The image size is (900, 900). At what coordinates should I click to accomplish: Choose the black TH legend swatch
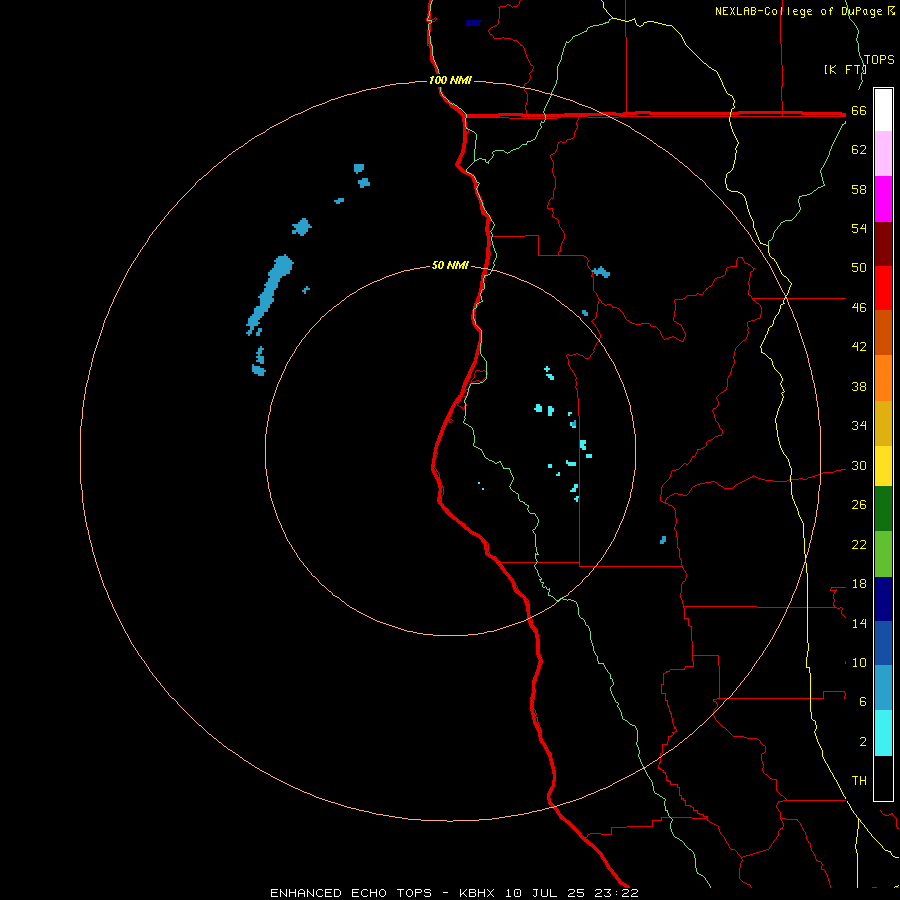coord(883,778)
